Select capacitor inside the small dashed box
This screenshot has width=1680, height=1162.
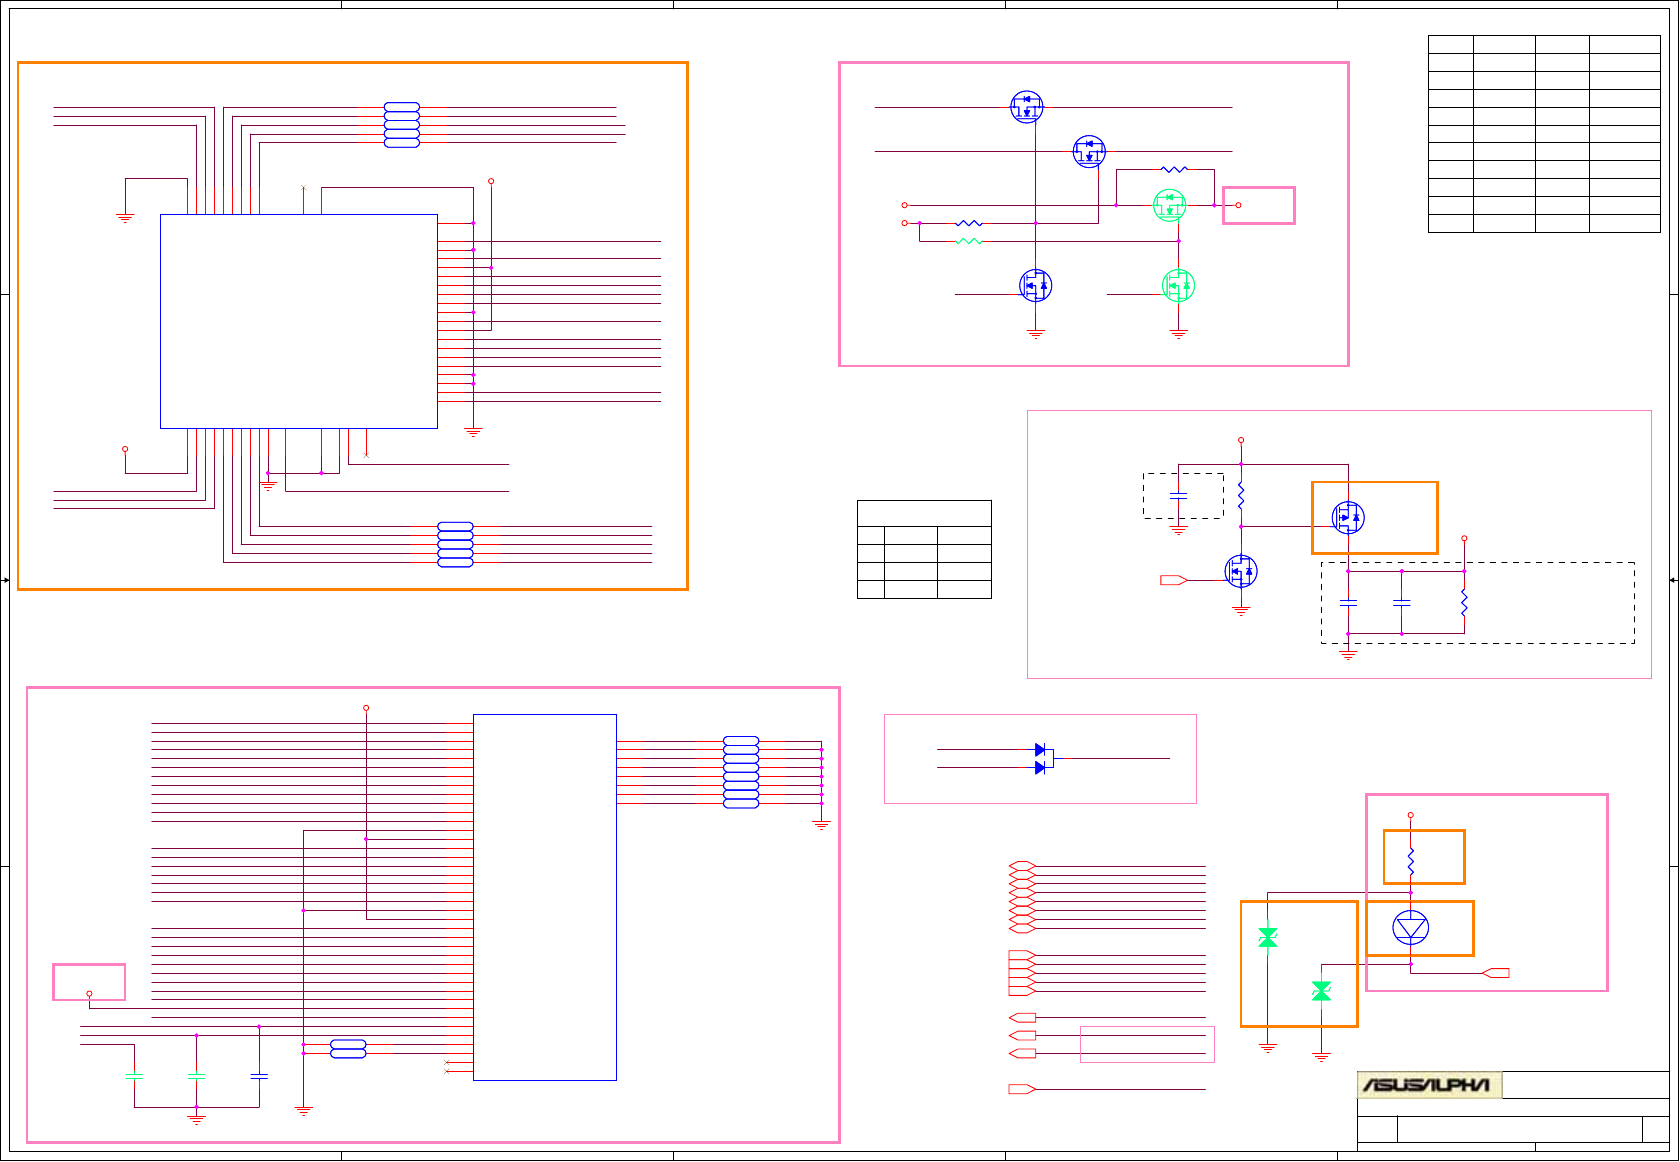point(1179,495)
